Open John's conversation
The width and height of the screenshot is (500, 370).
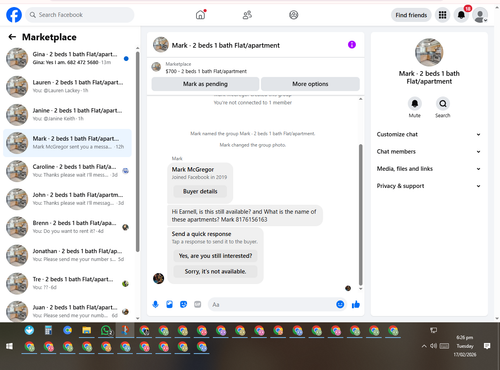67,199
